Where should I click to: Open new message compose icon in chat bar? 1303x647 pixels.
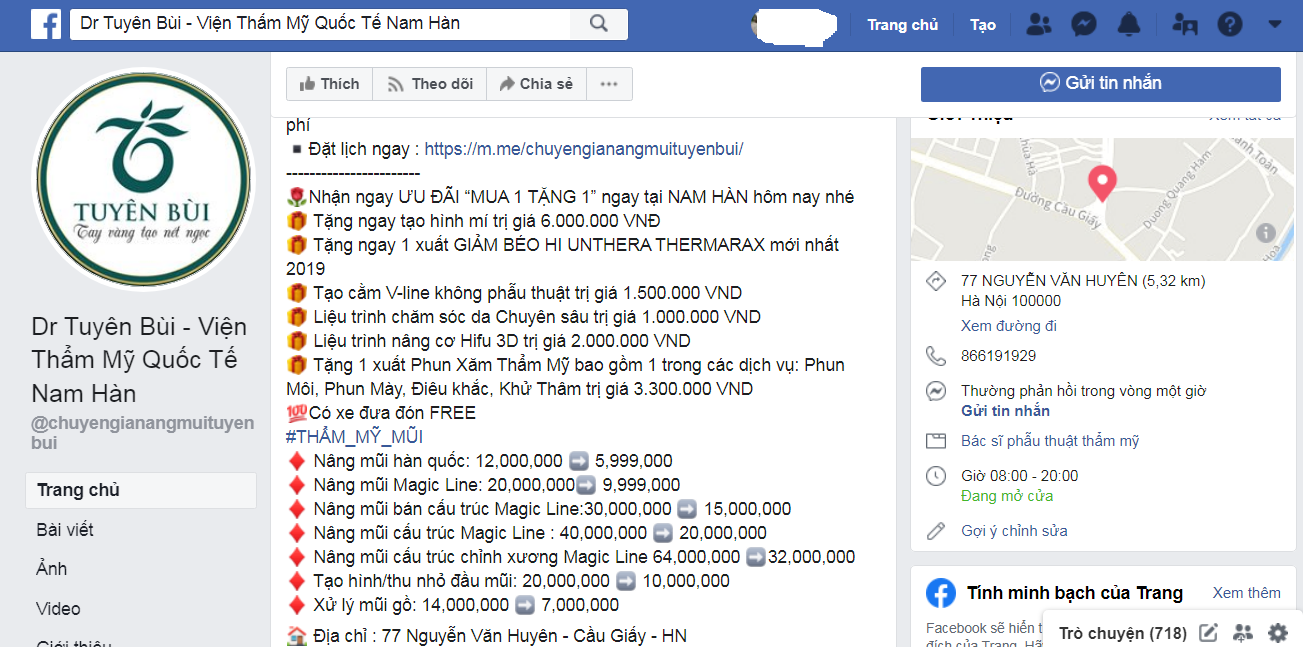tap(1208, 633)
